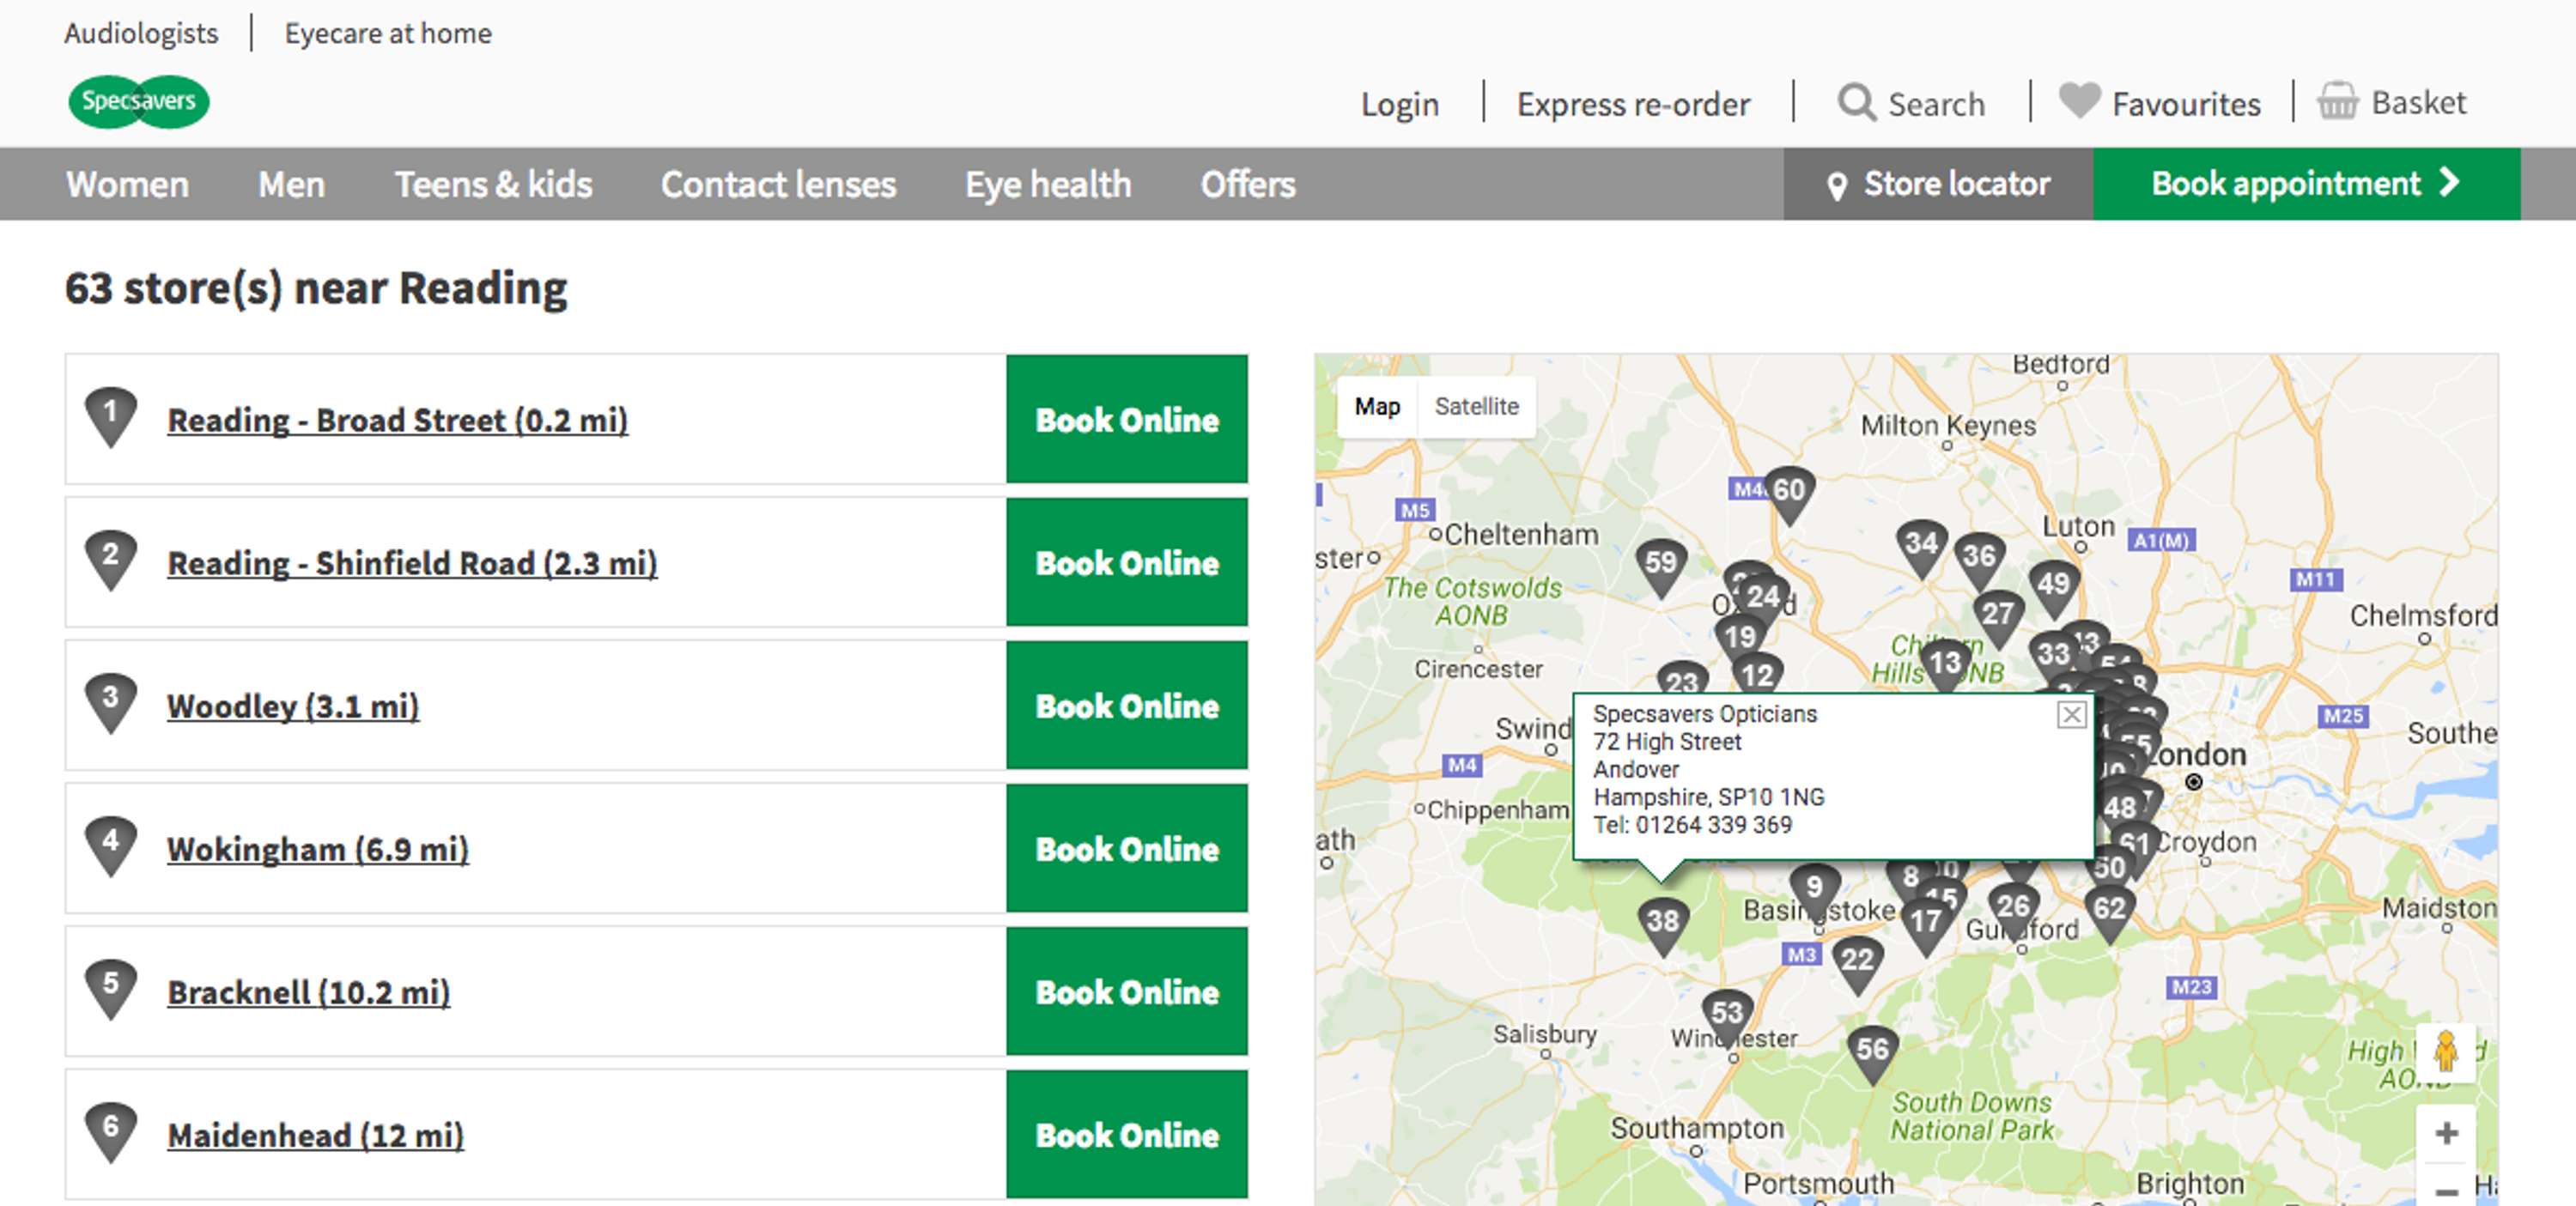Open the Eye health menu
The width and height of the screenshot is (2576, 1206).
click(1048, 185)
